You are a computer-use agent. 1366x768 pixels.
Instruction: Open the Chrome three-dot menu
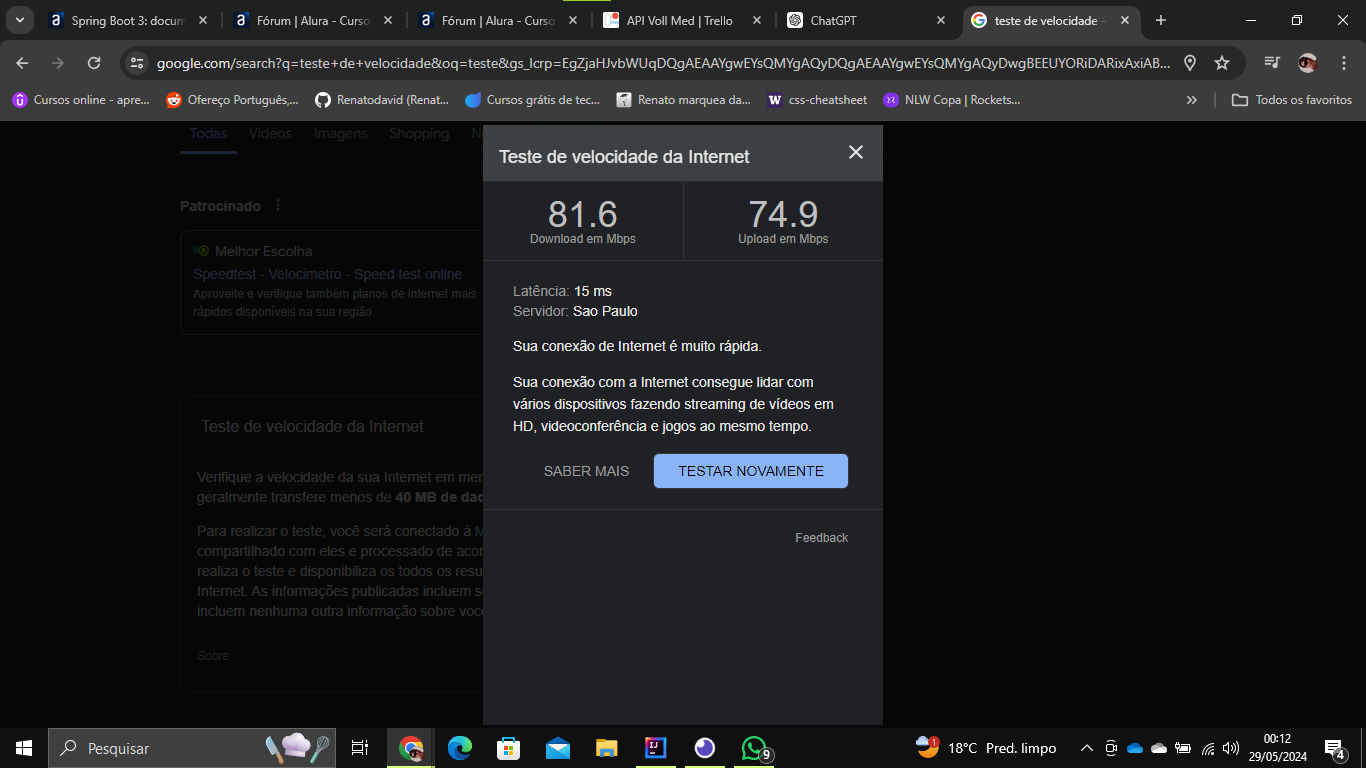tap(1343, 63)
